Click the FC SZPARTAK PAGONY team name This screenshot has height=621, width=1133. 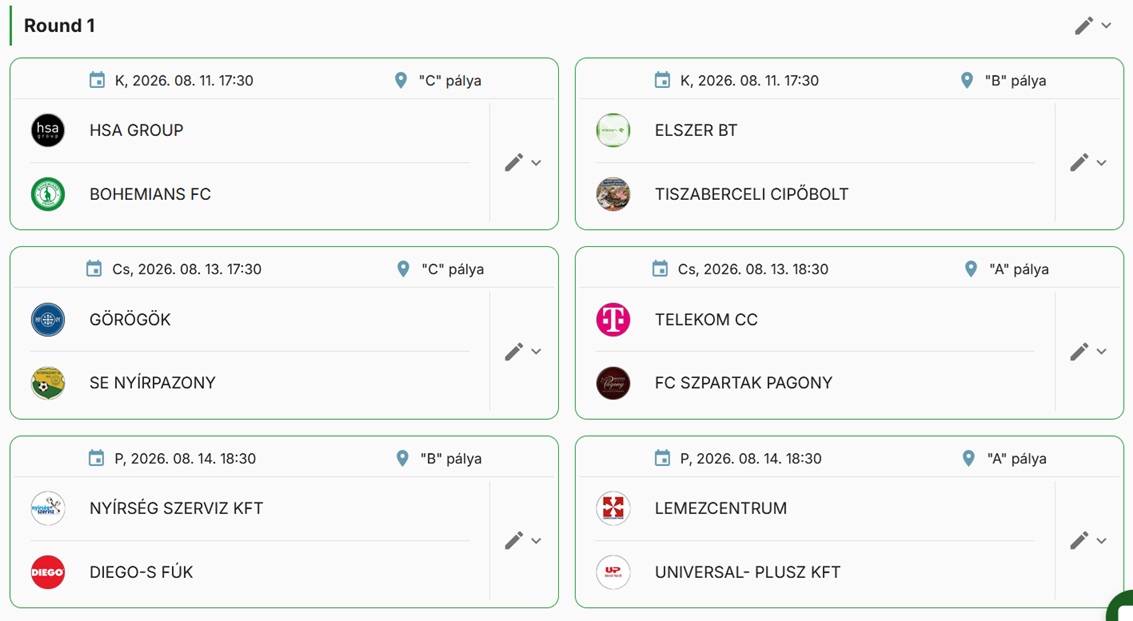744,383
